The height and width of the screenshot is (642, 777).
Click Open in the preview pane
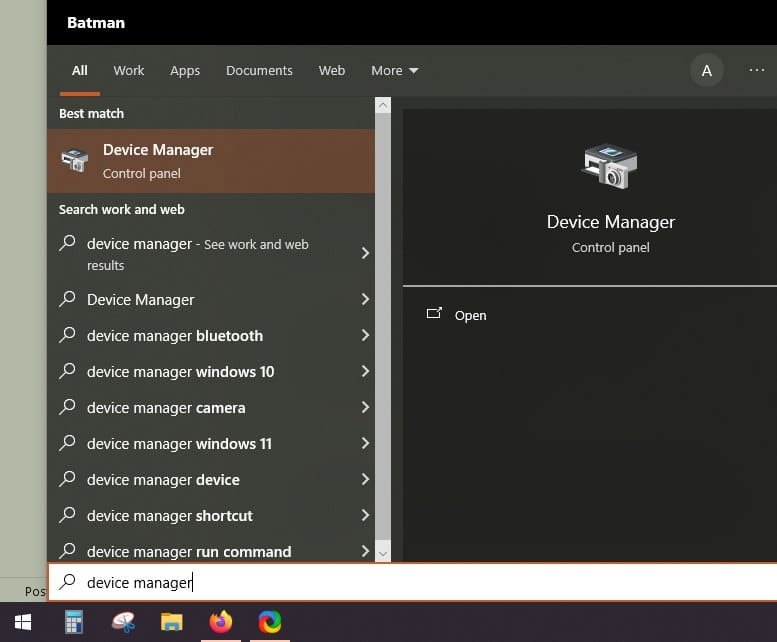click(x=470, y=316)
